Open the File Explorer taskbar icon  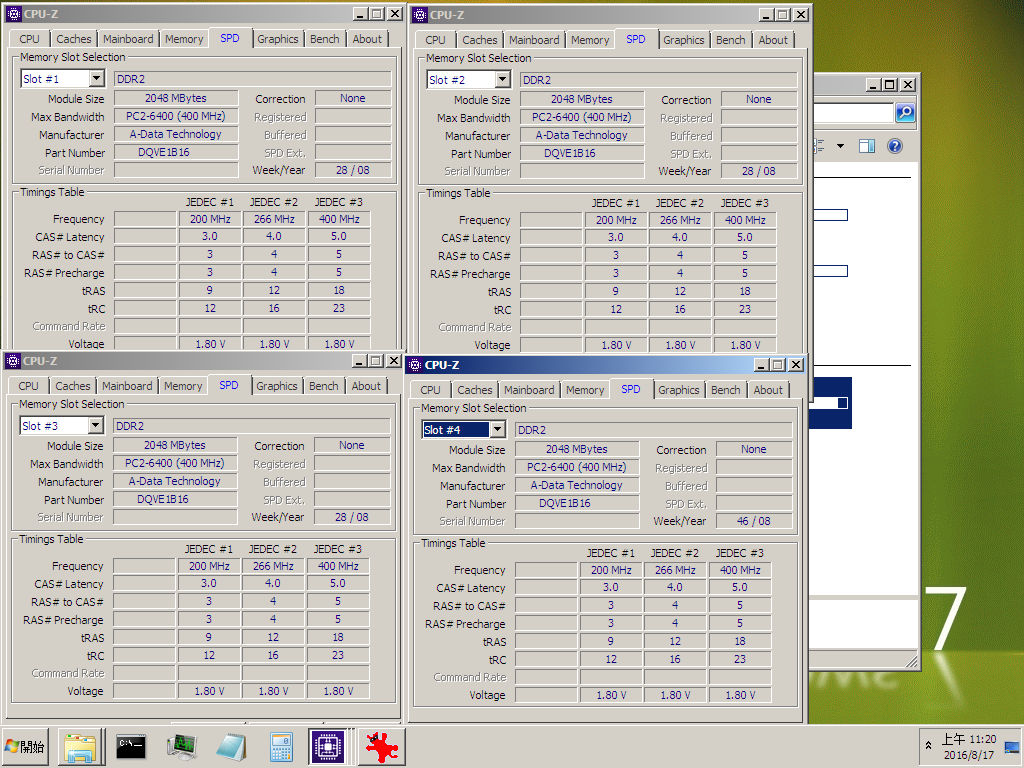point(81,747)
